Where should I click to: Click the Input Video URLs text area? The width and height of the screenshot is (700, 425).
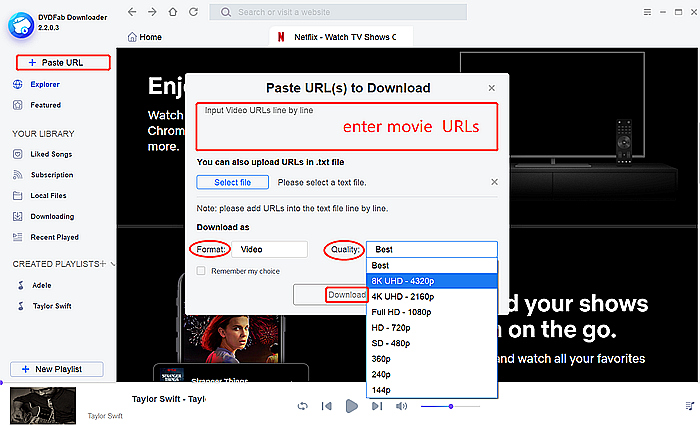(x=344, y=128)
